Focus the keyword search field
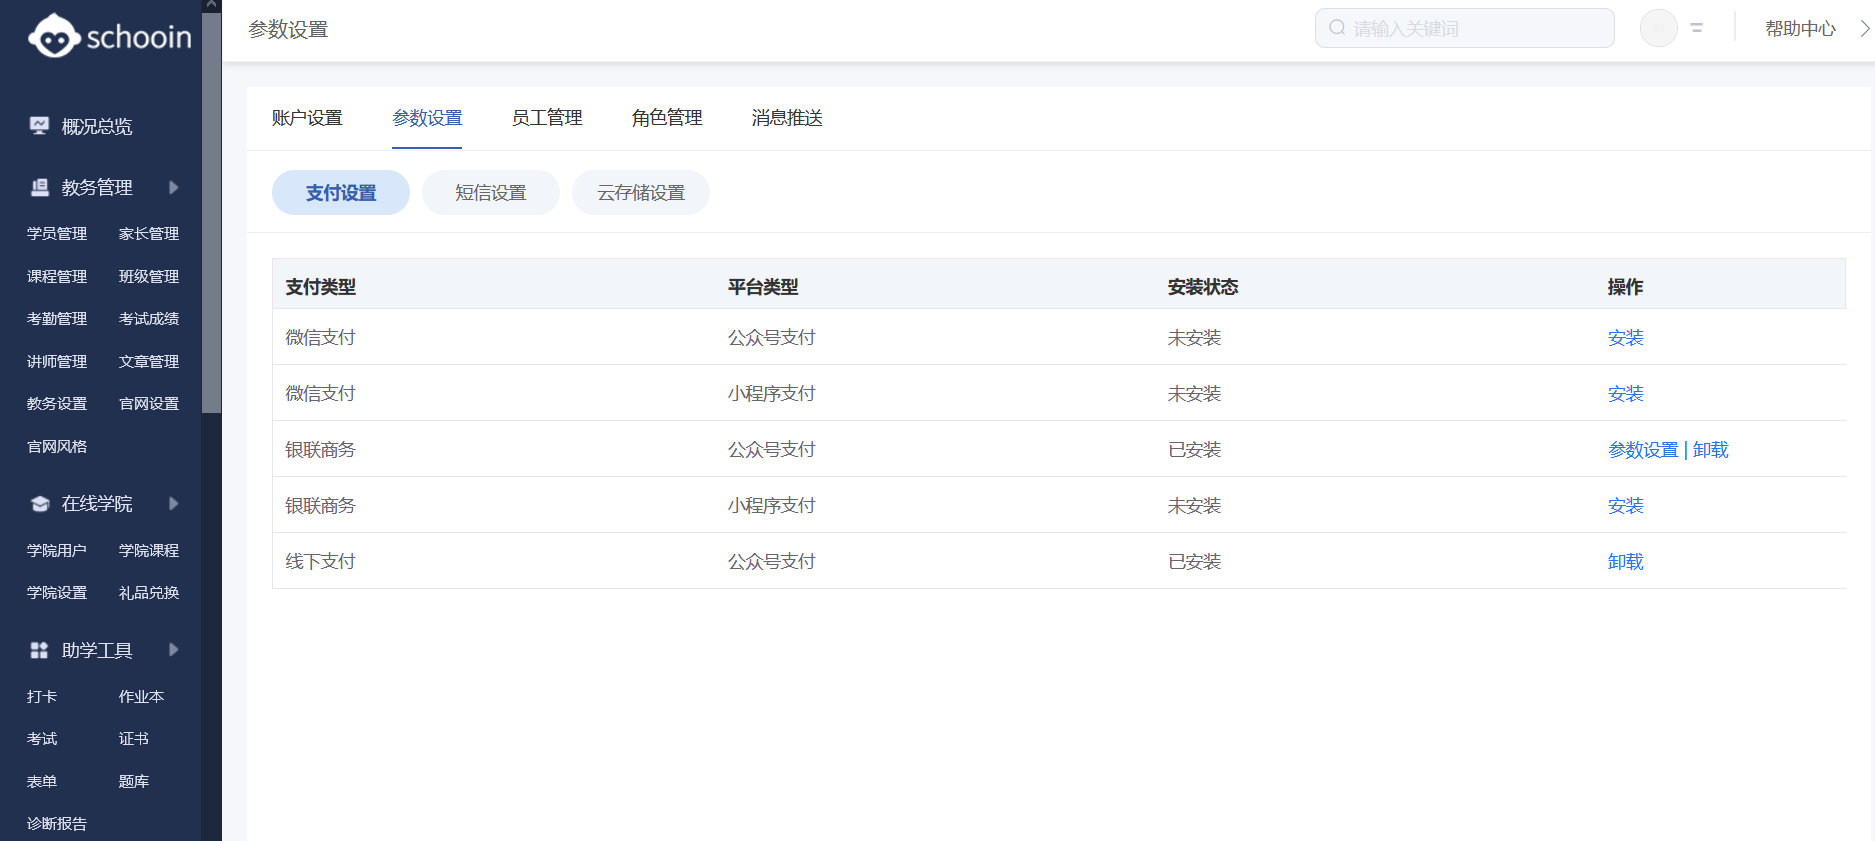Image resolution: width=1875 pixels, height=841 pixels. (1464, 28)
